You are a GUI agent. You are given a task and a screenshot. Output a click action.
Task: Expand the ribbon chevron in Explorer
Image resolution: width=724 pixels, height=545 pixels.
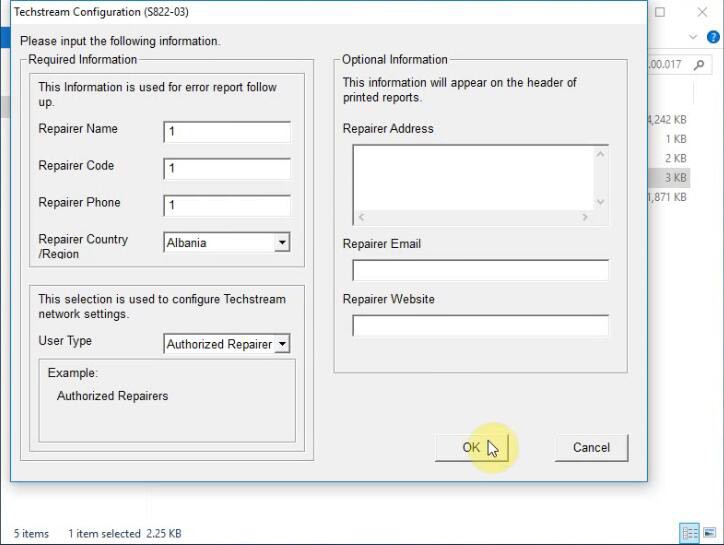tap(693, 36)
